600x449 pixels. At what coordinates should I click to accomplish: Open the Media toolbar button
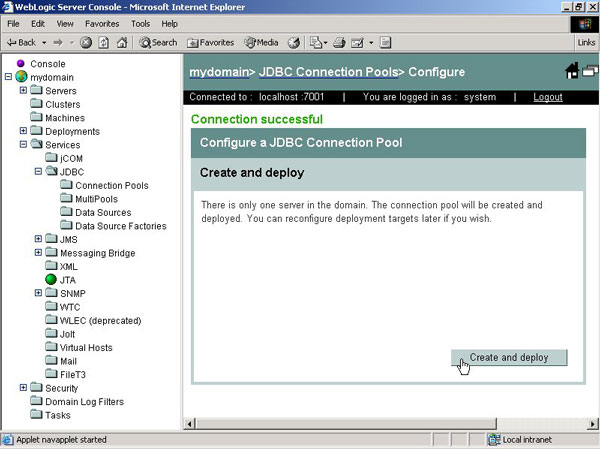pos(261,42)
